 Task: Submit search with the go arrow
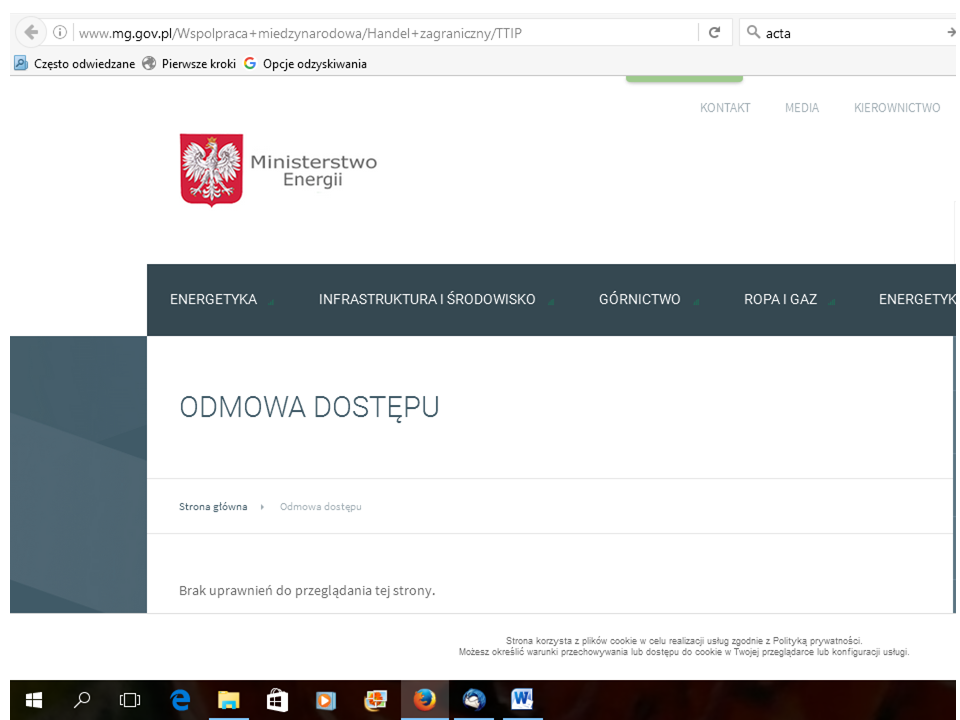[x=951, y=32]
